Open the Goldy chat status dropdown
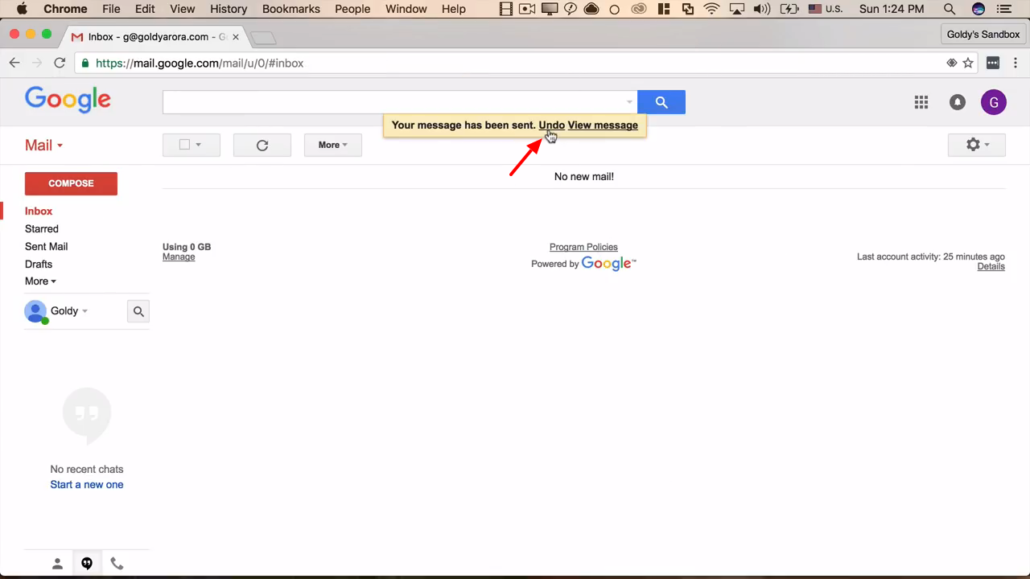The height and width of the screenshot is (579, 1030). pos(85,311)
